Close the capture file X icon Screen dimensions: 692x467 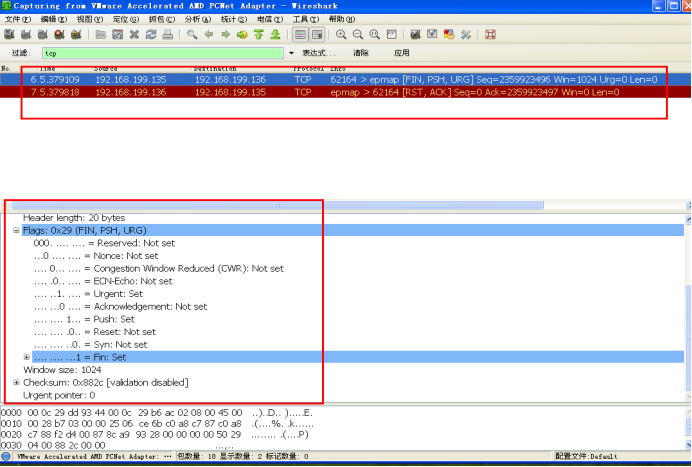pos(134,34)
